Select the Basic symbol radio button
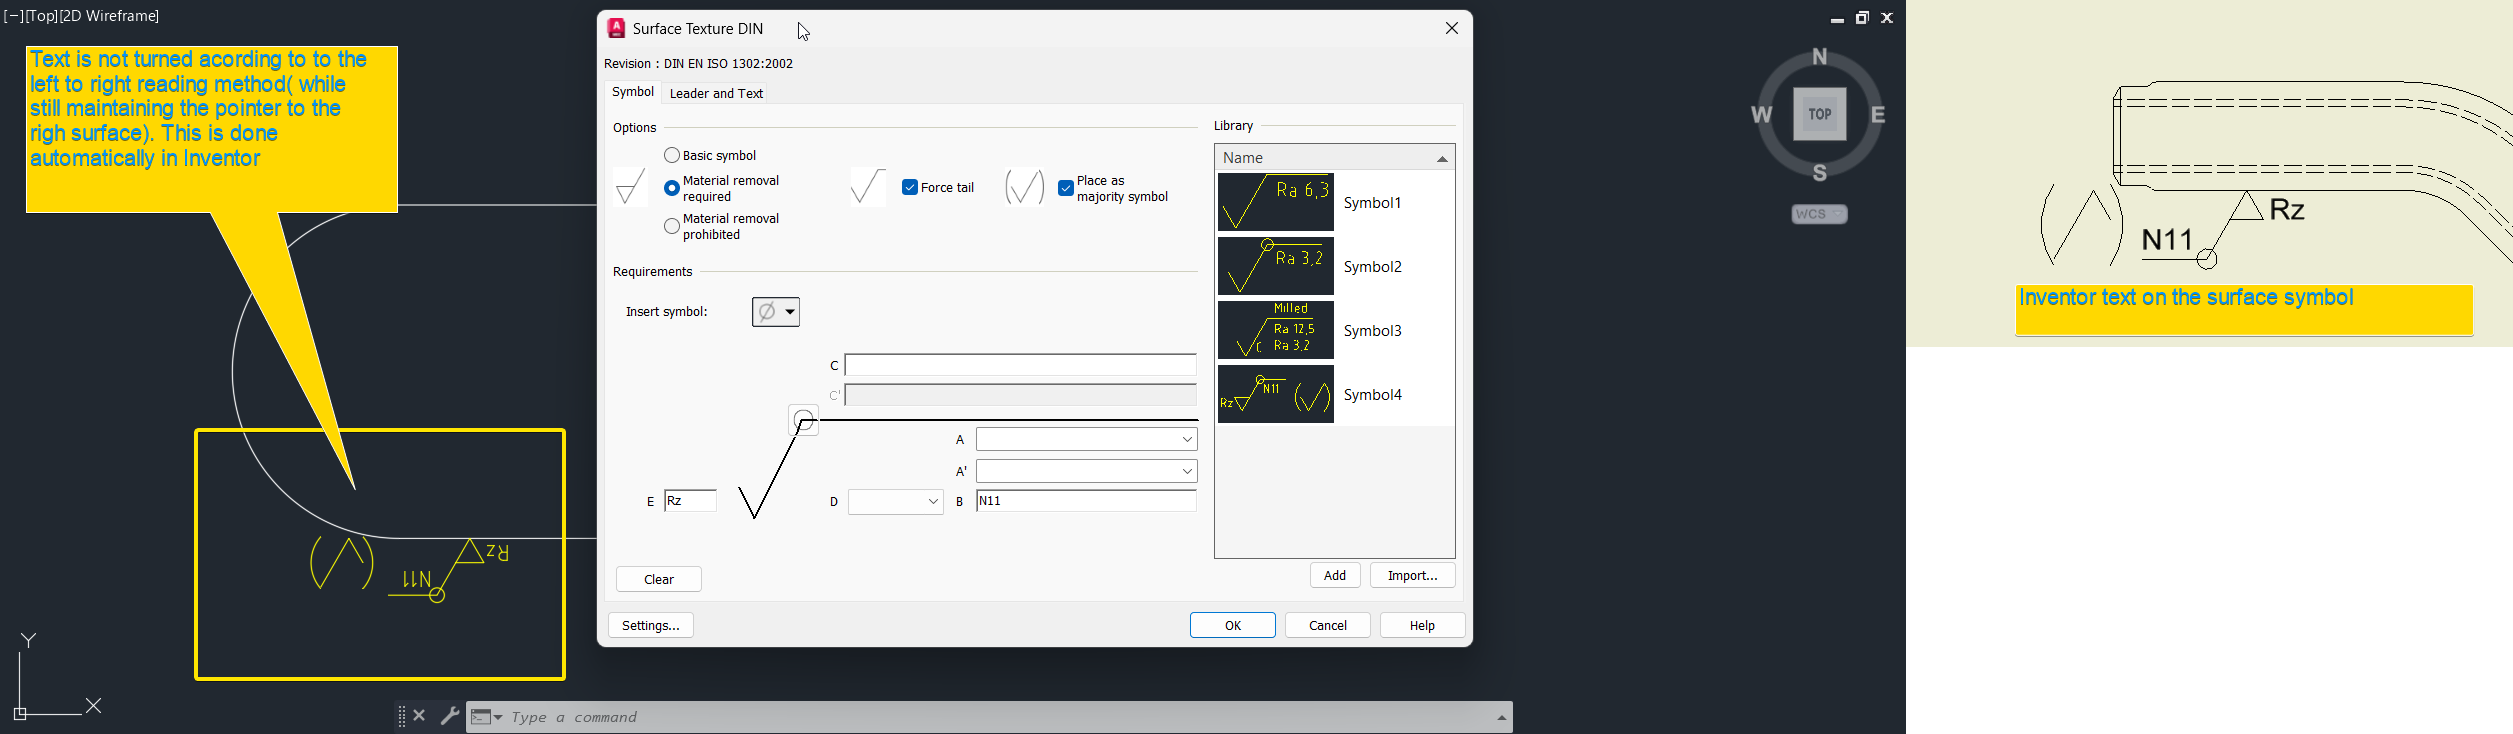The height and width of the screenshot is (734, 2513). click(672, 155)
